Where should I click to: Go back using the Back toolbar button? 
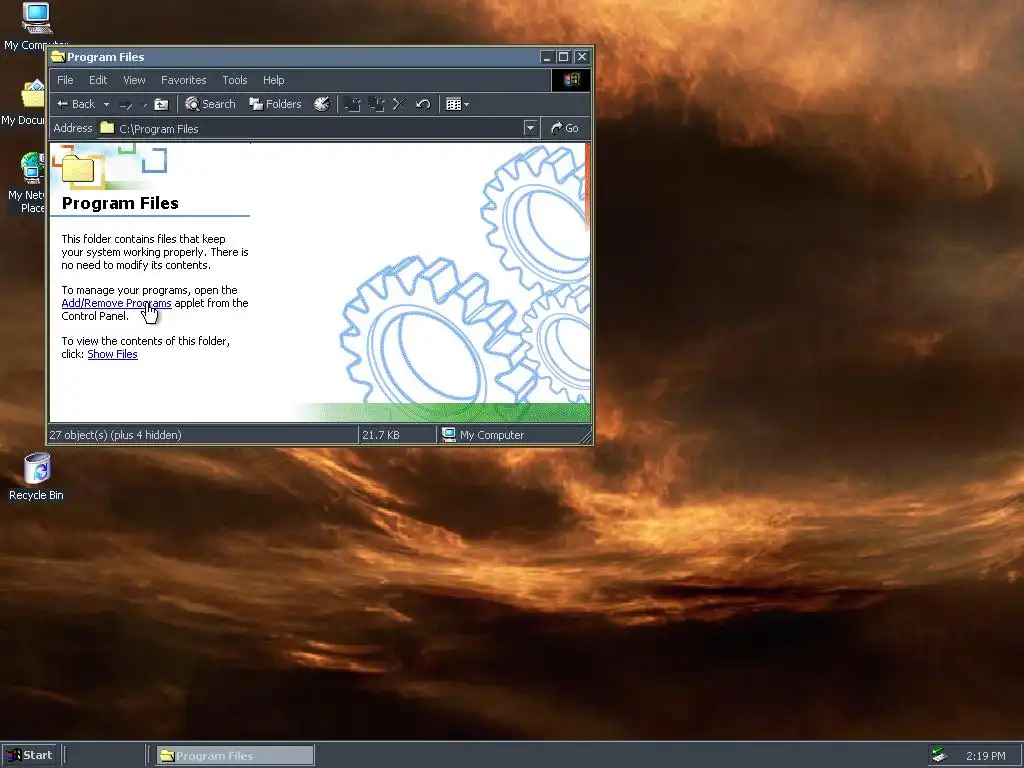pyautogui.click(x=76, y=104)
